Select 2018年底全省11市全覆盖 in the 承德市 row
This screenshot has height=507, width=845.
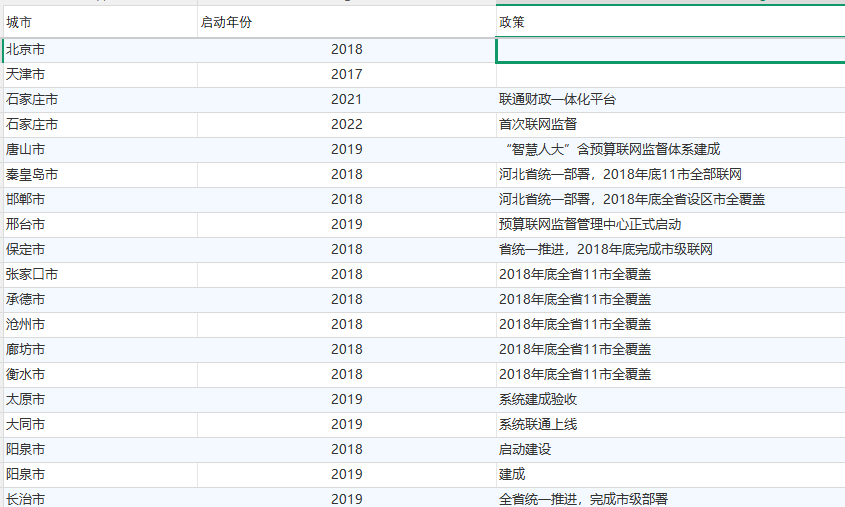[x=670, y=300]
